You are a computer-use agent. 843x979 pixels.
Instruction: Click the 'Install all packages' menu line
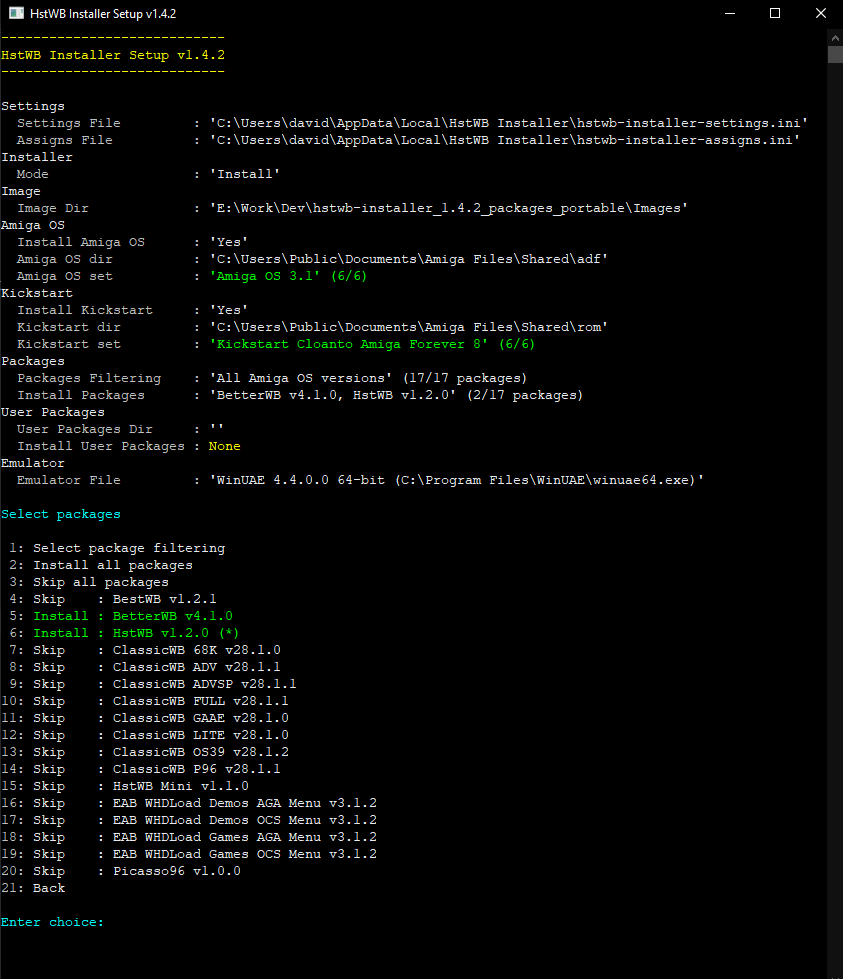[101, 565]
